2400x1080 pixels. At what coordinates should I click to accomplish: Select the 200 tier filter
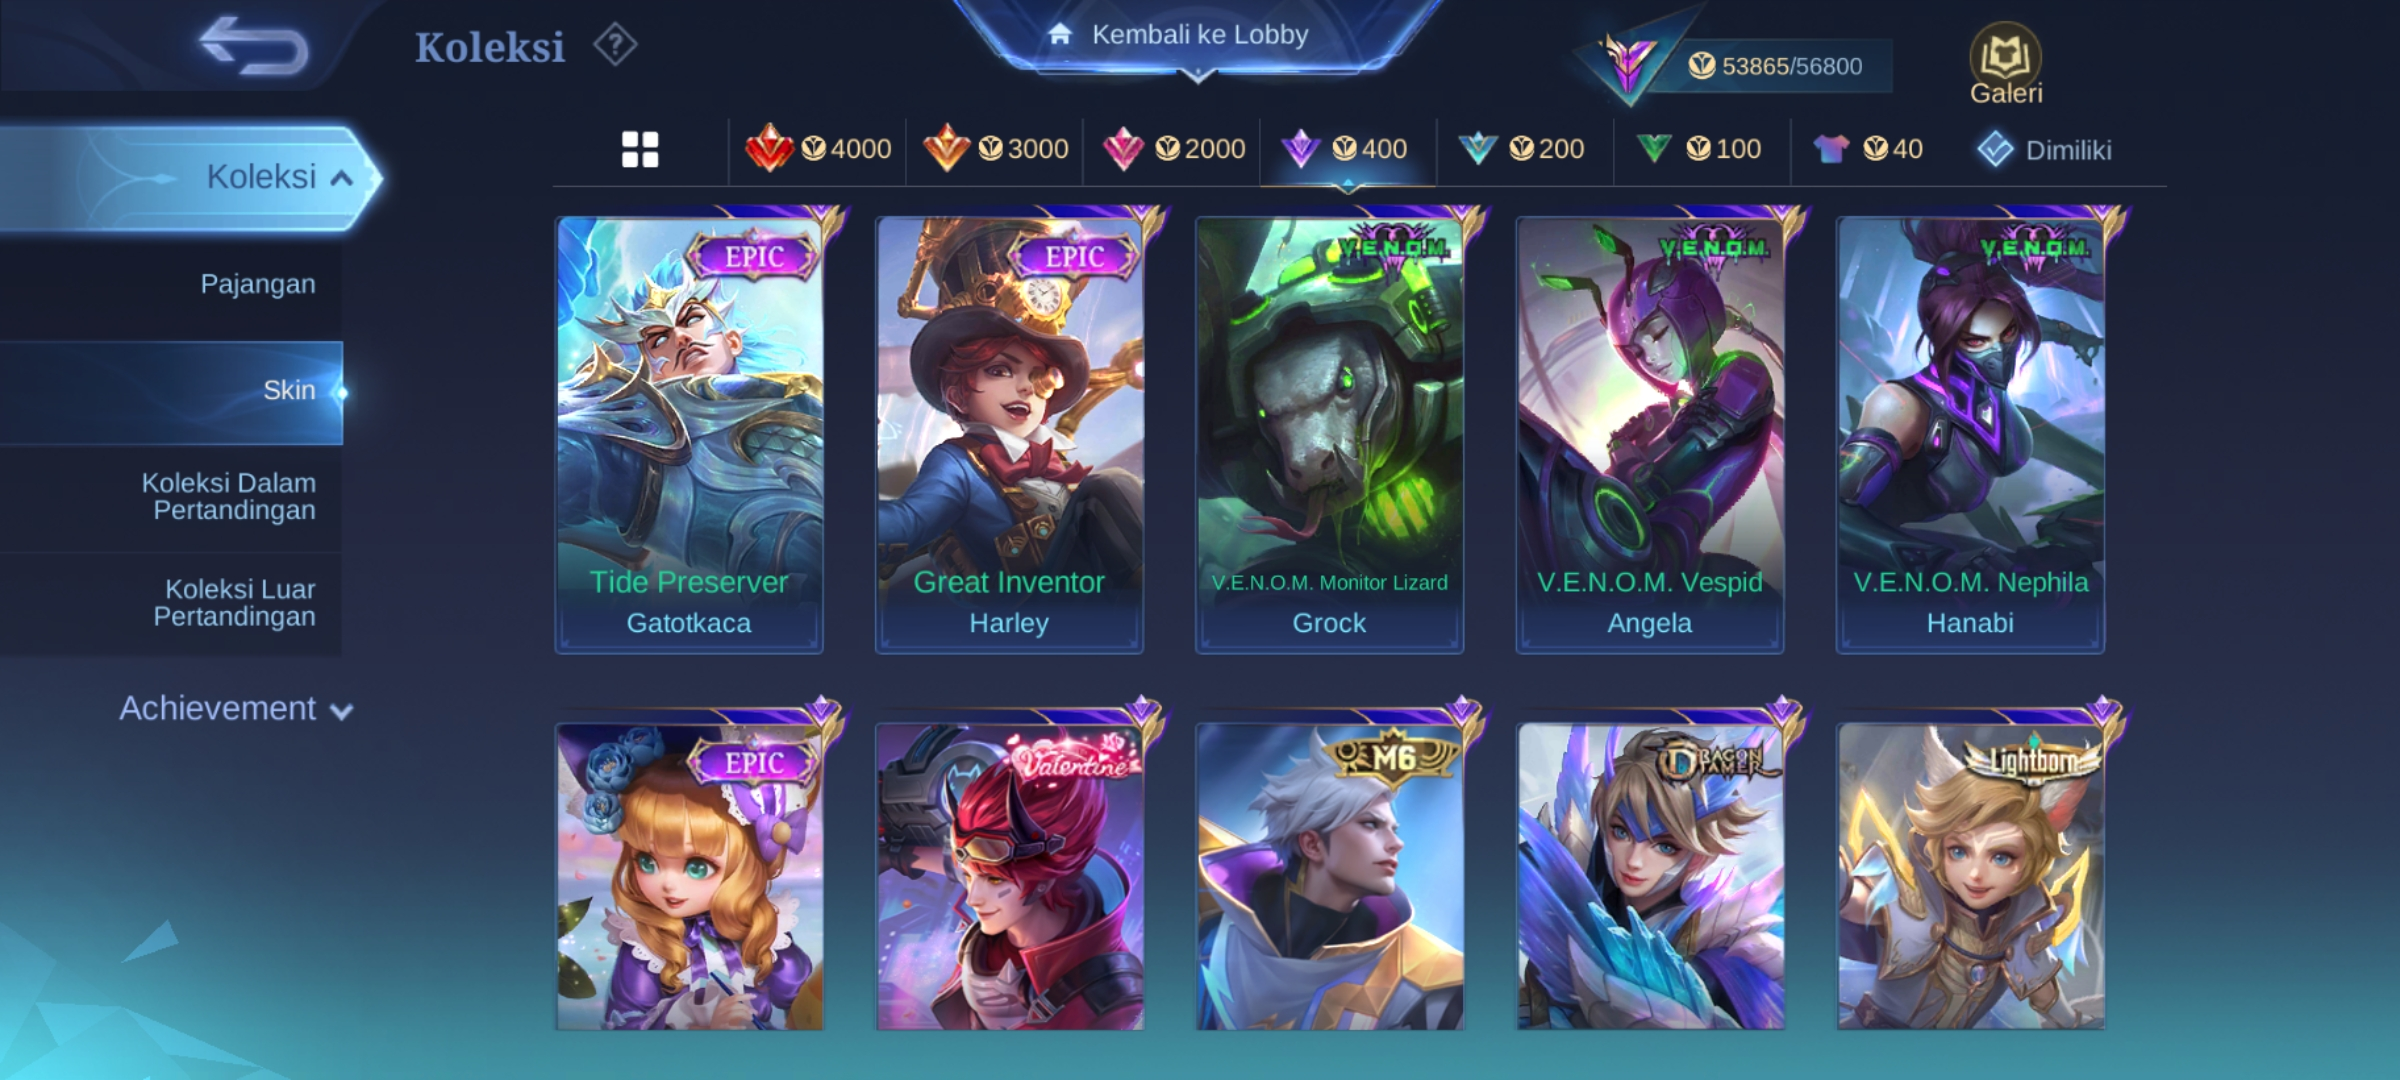tap(1524, 149)
